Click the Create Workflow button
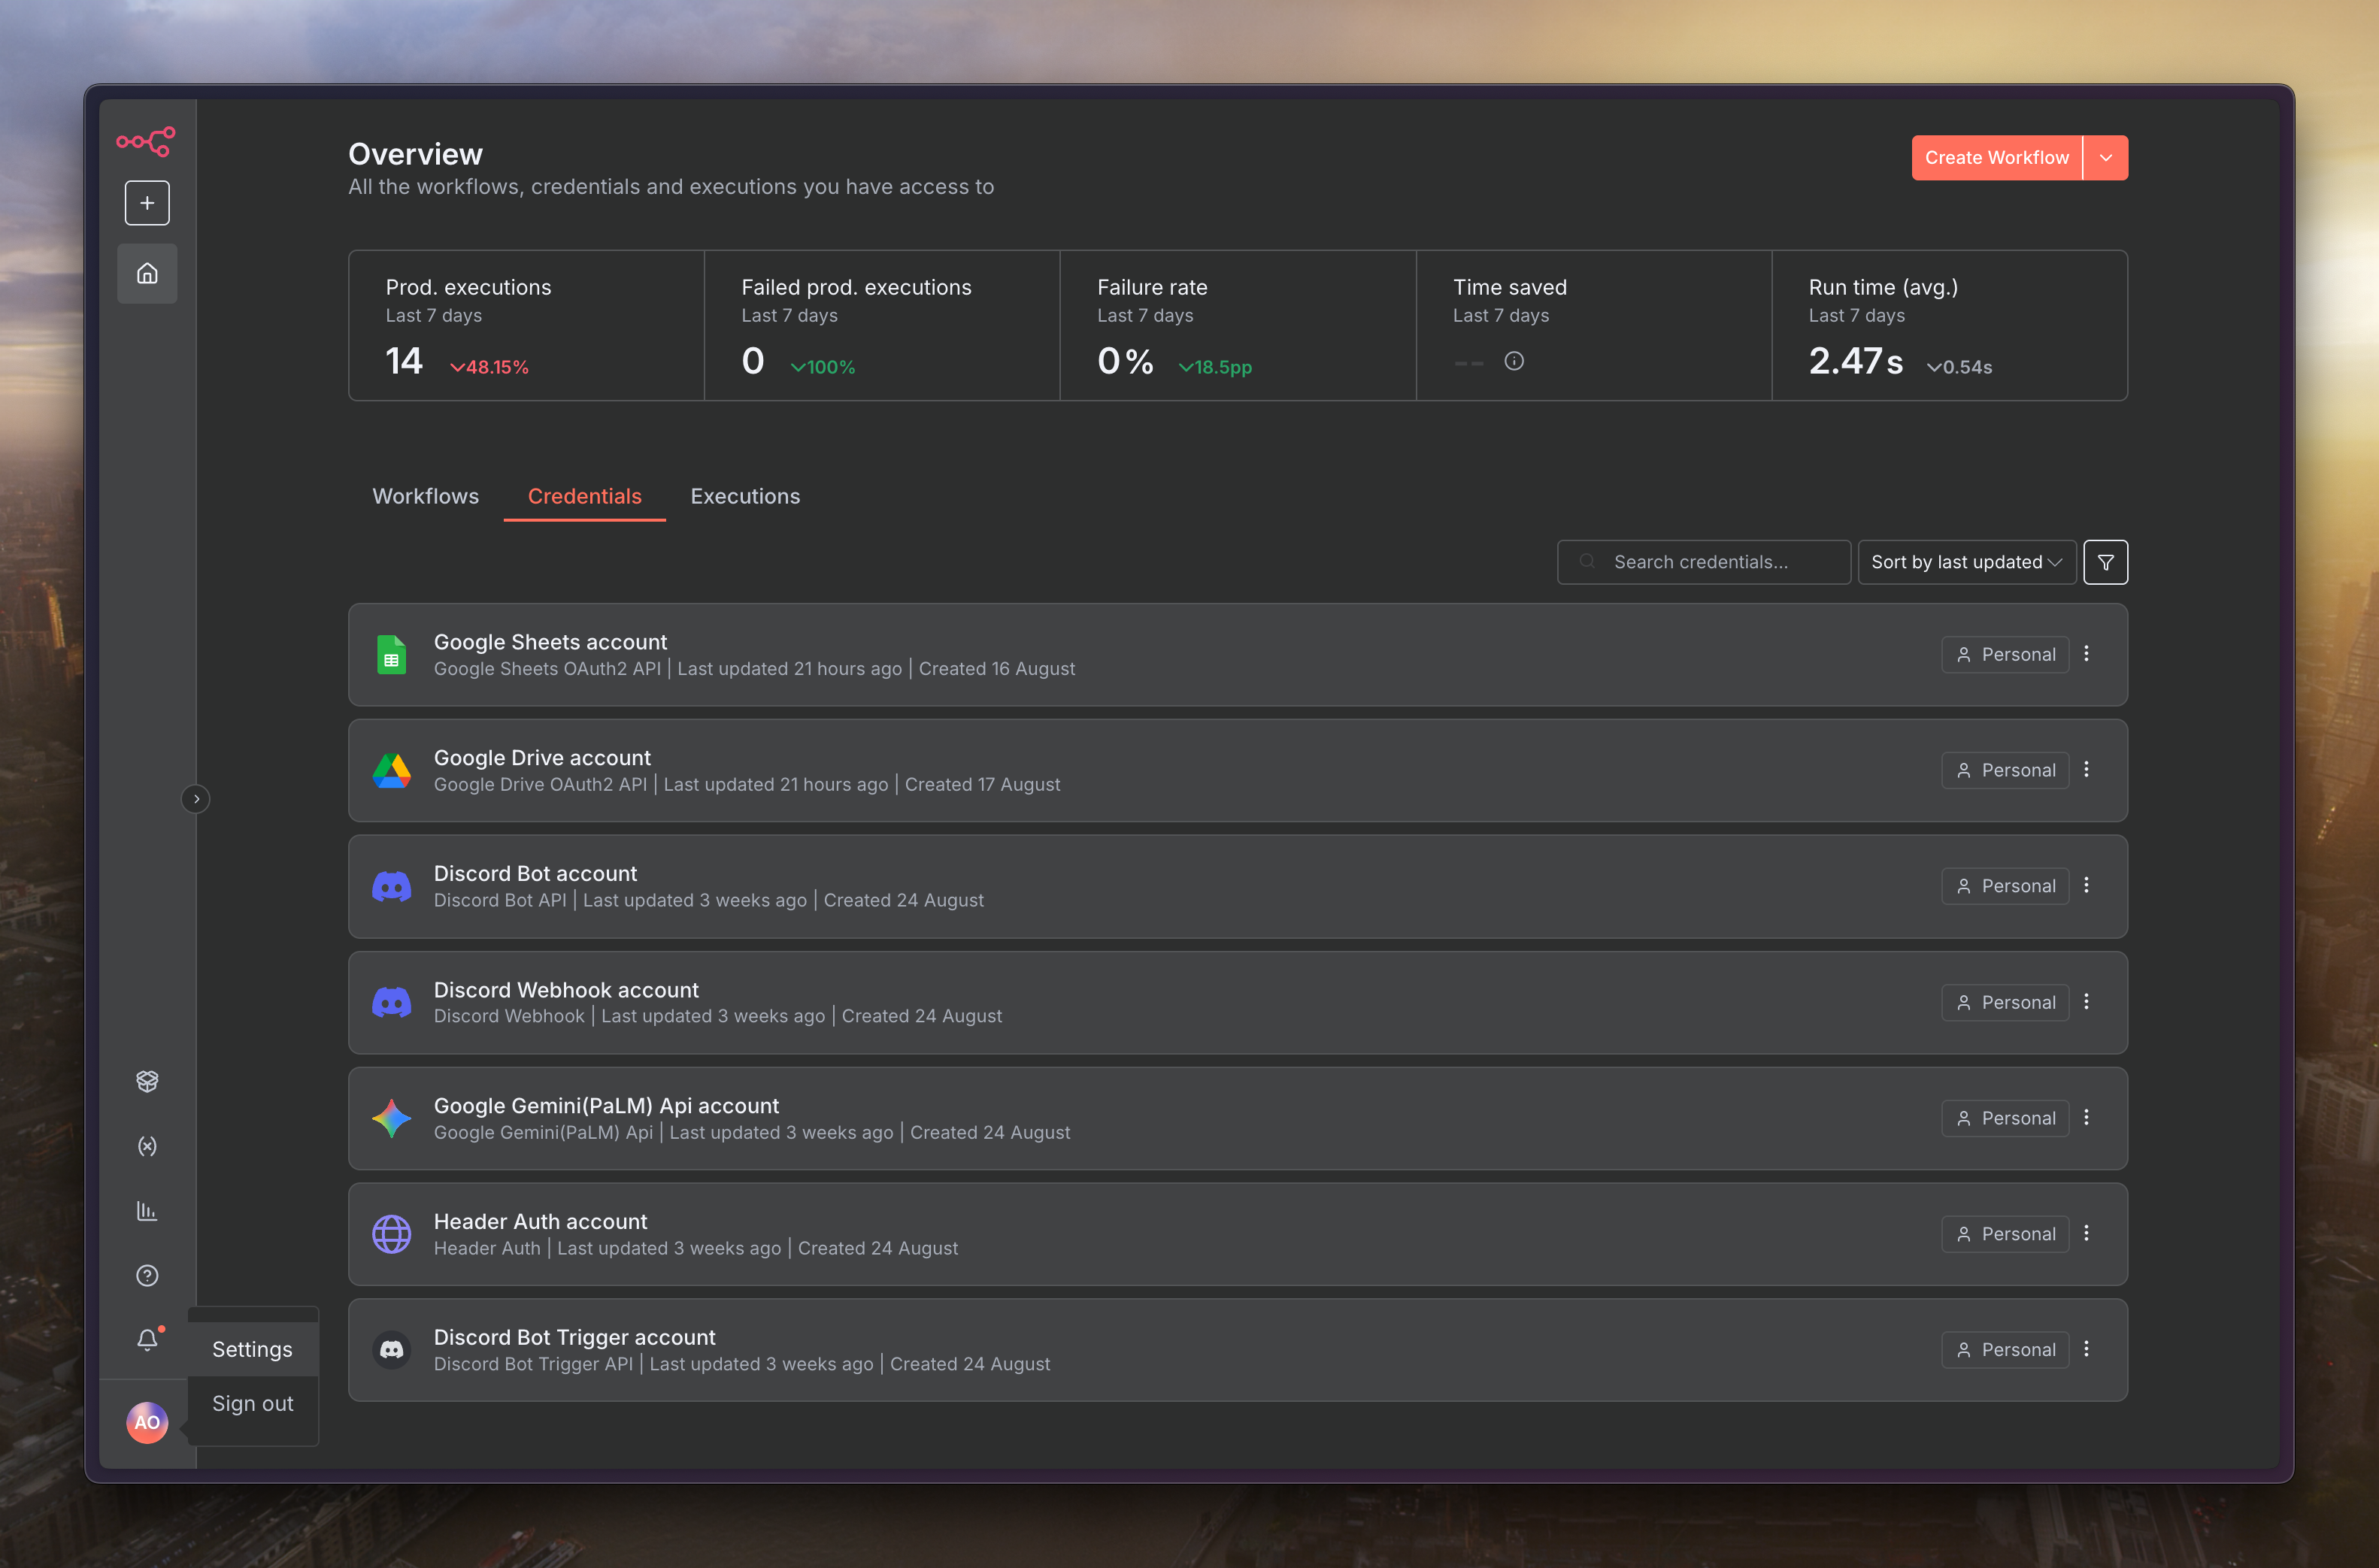Viewport: 2379px width, 1568px height. click(1996, 158)
